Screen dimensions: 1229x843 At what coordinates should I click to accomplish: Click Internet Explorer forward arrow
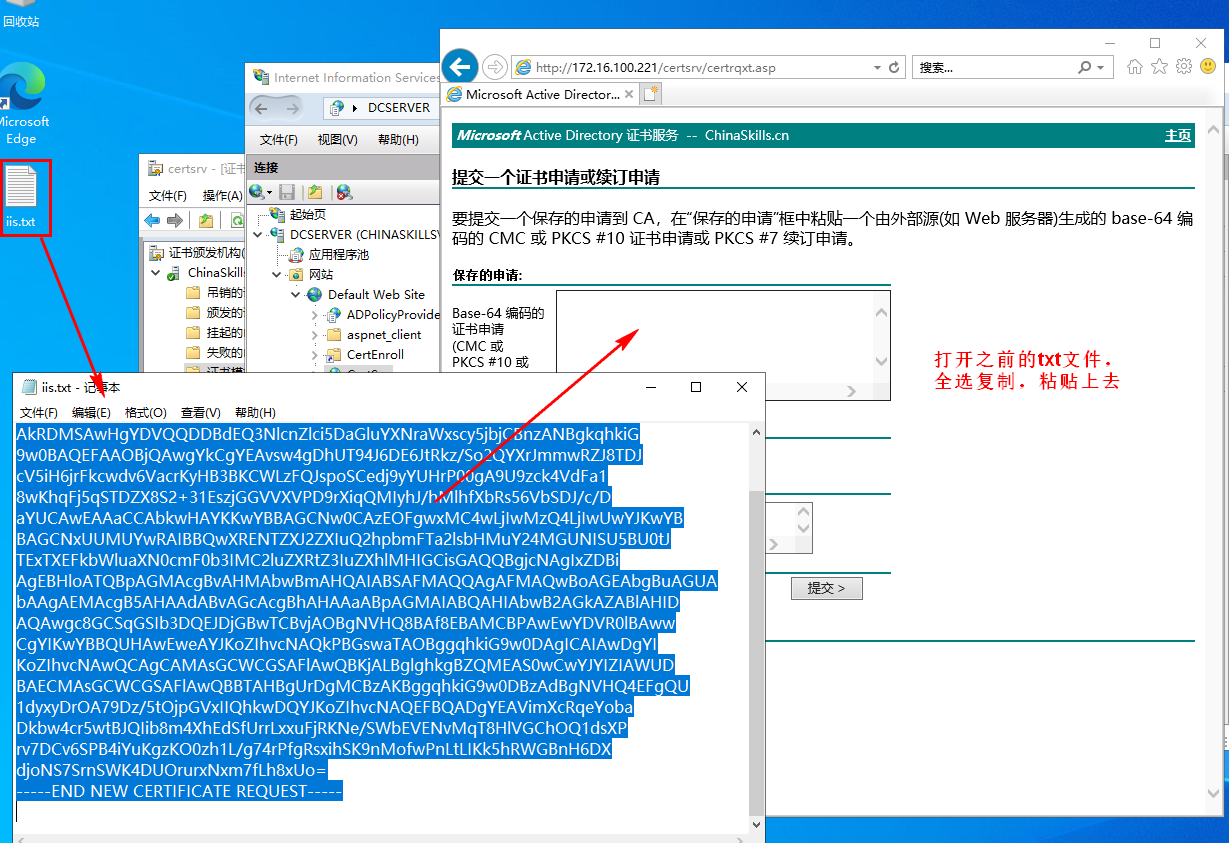(494, 67)
